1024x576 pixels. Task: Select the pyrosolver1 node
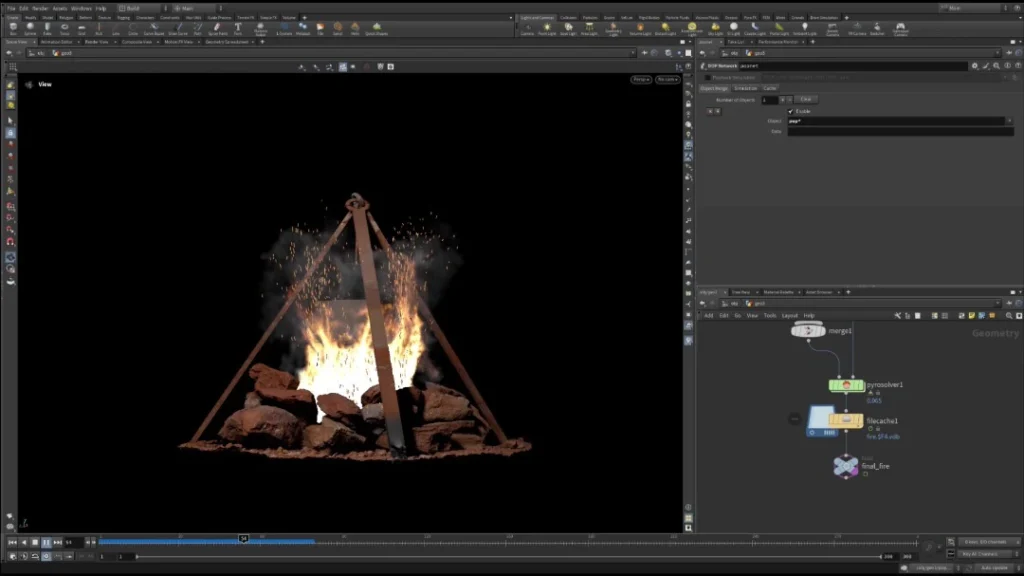click(846, 385)
